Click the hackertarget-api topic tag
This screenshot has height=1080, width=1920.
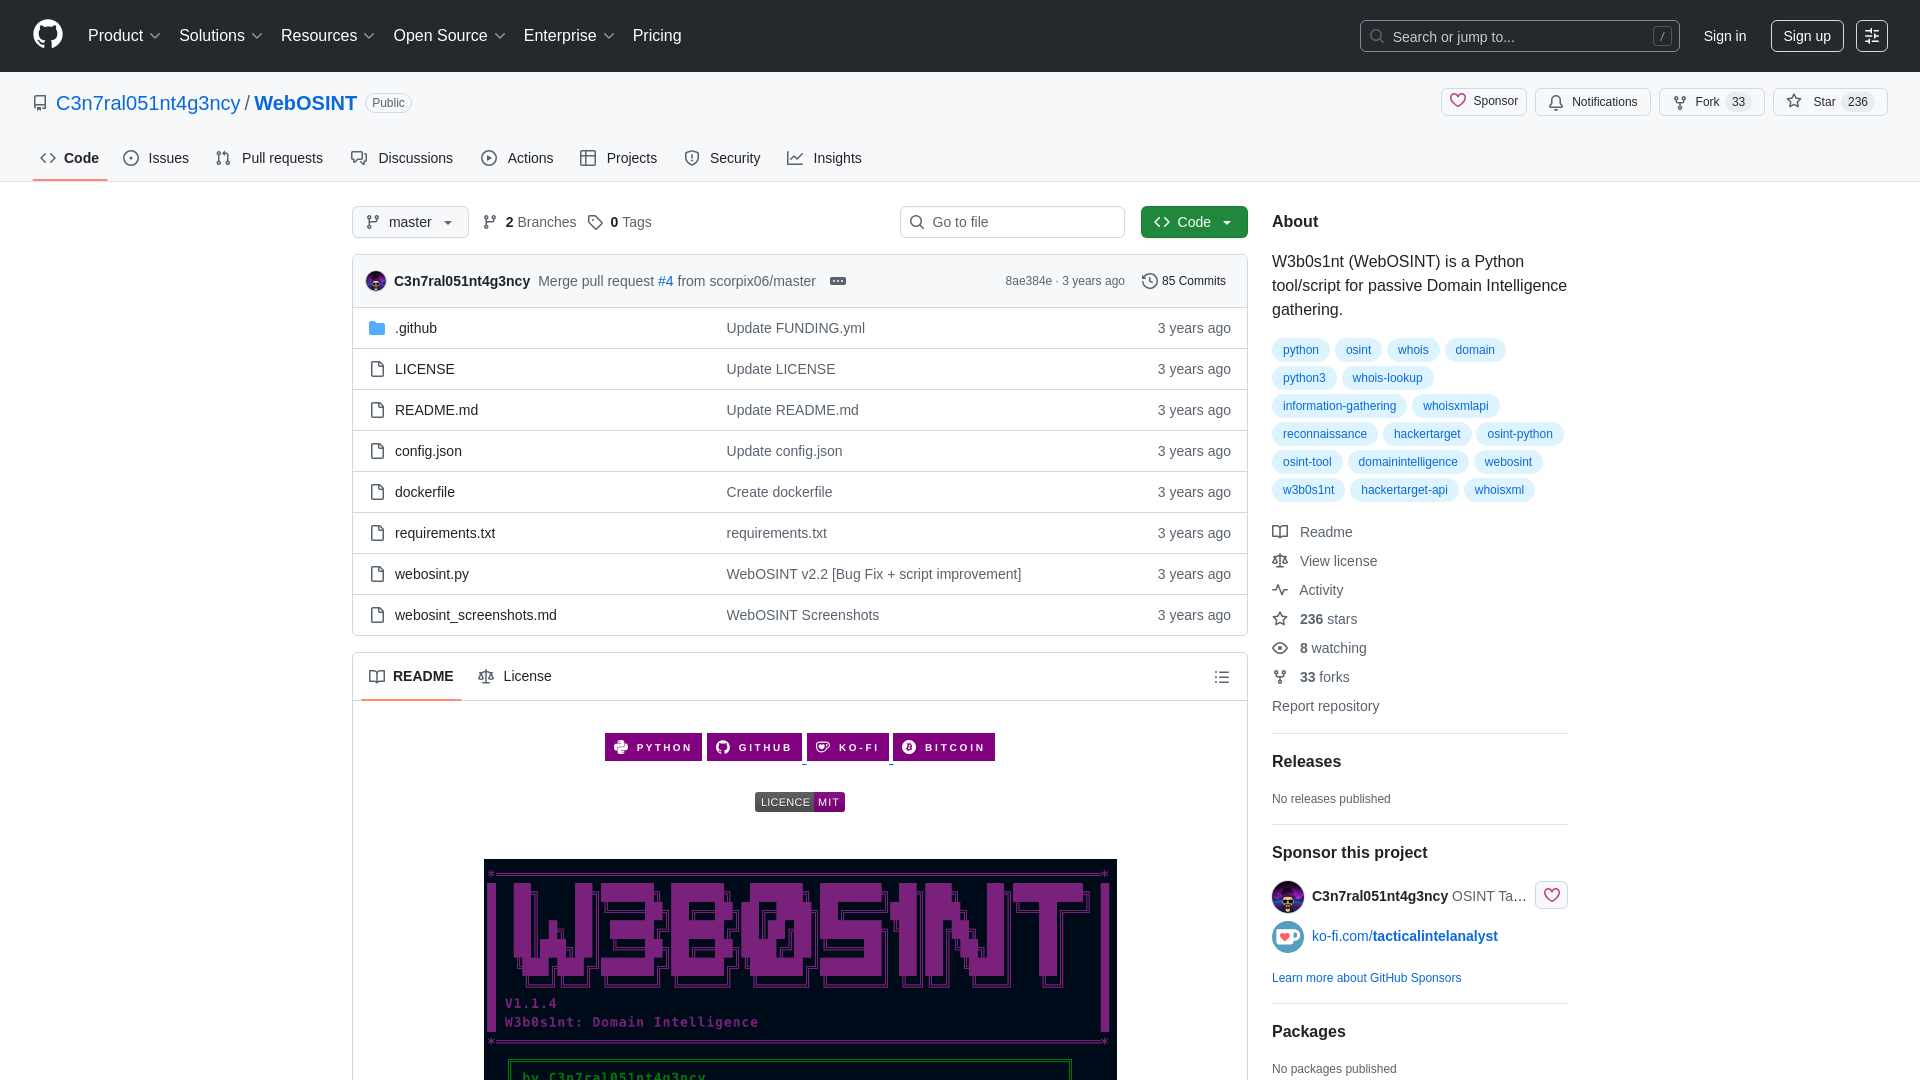coord(1404,490)
